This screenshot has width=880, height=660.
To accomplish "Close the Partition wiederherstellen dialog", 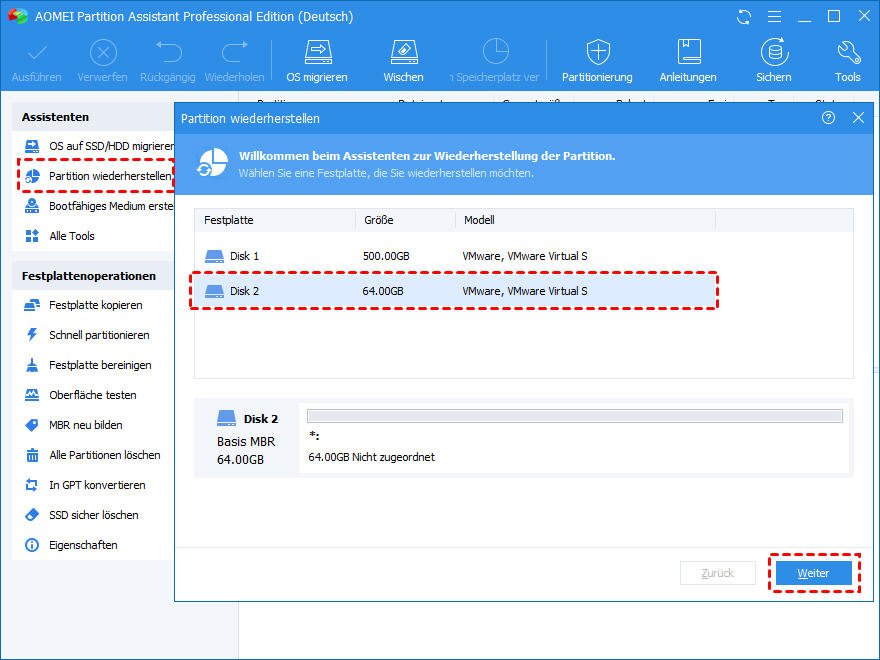I will (859, 117).
